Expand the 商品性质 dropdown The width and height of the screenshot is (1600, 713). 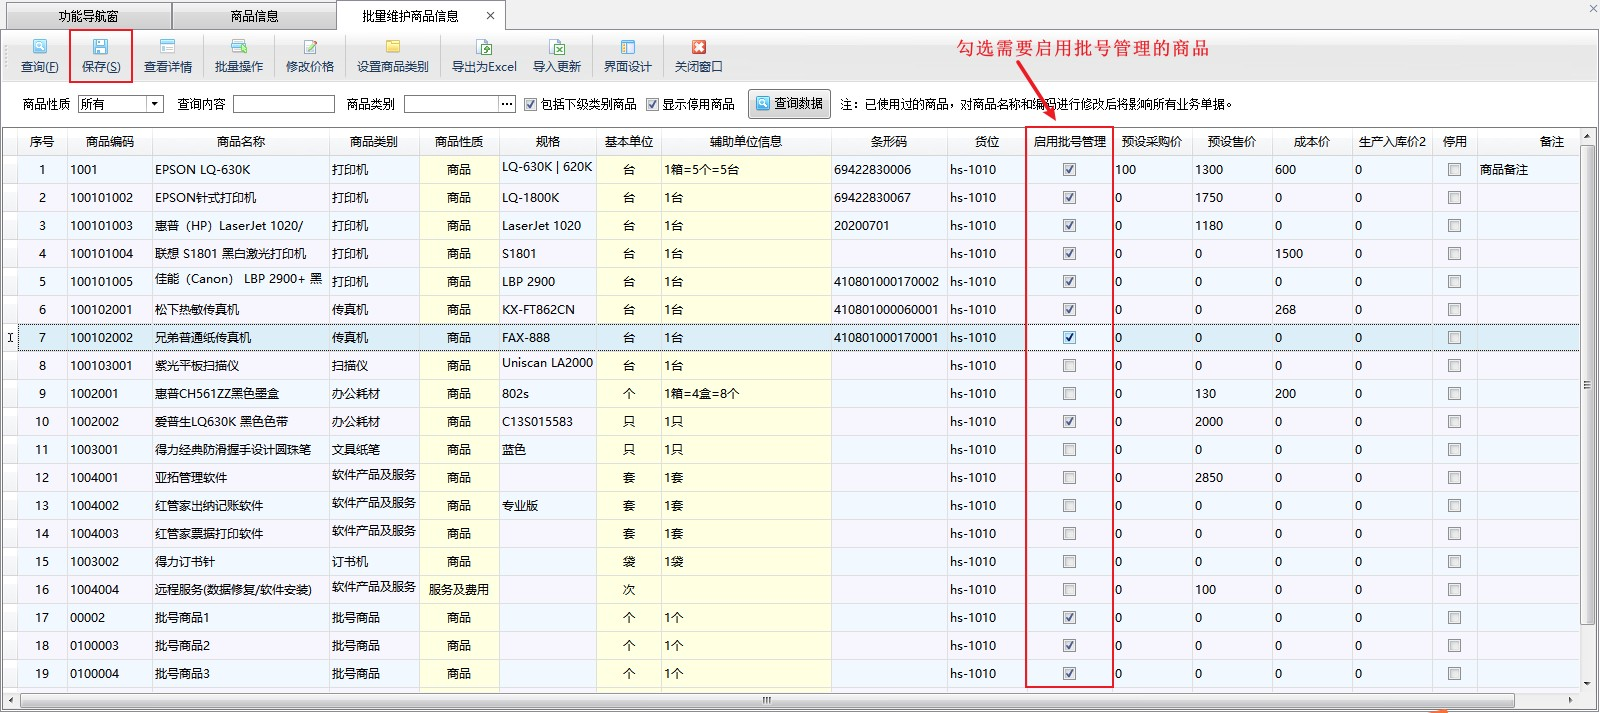[x=155, y=104]
